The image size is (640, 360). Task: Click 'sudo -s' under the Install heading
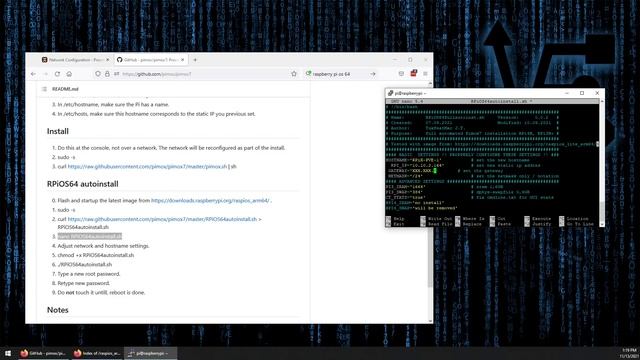tap(66, 157)
